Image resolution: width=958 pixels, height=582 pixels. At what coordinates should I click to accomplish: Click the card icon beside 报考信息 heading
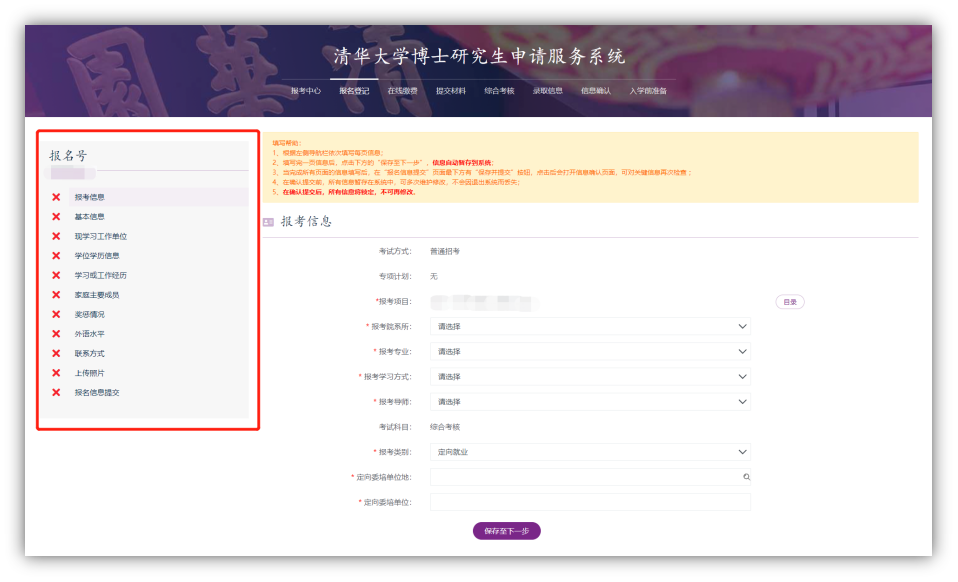[268, 222]
